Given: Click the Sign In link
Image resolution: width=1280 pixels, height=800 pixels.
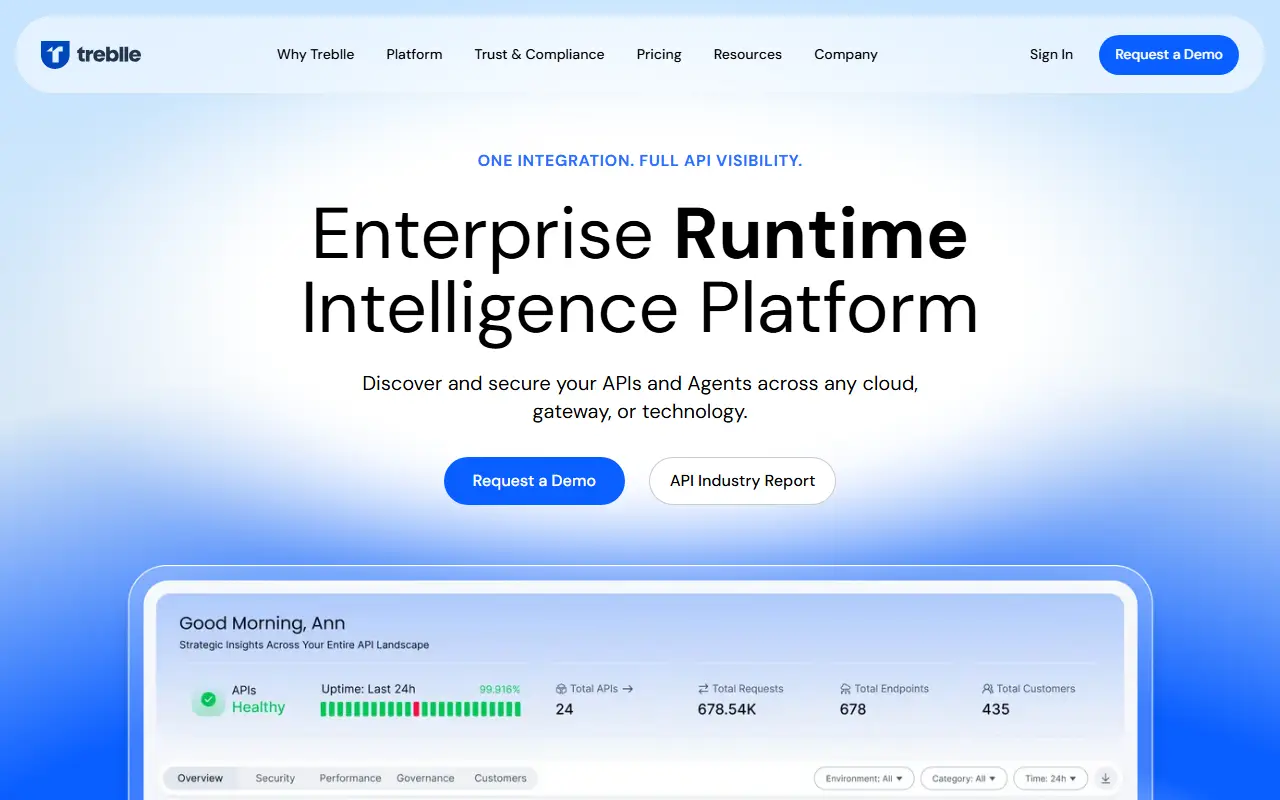Looking at the screenshot, I should [x=1051, y=54].
